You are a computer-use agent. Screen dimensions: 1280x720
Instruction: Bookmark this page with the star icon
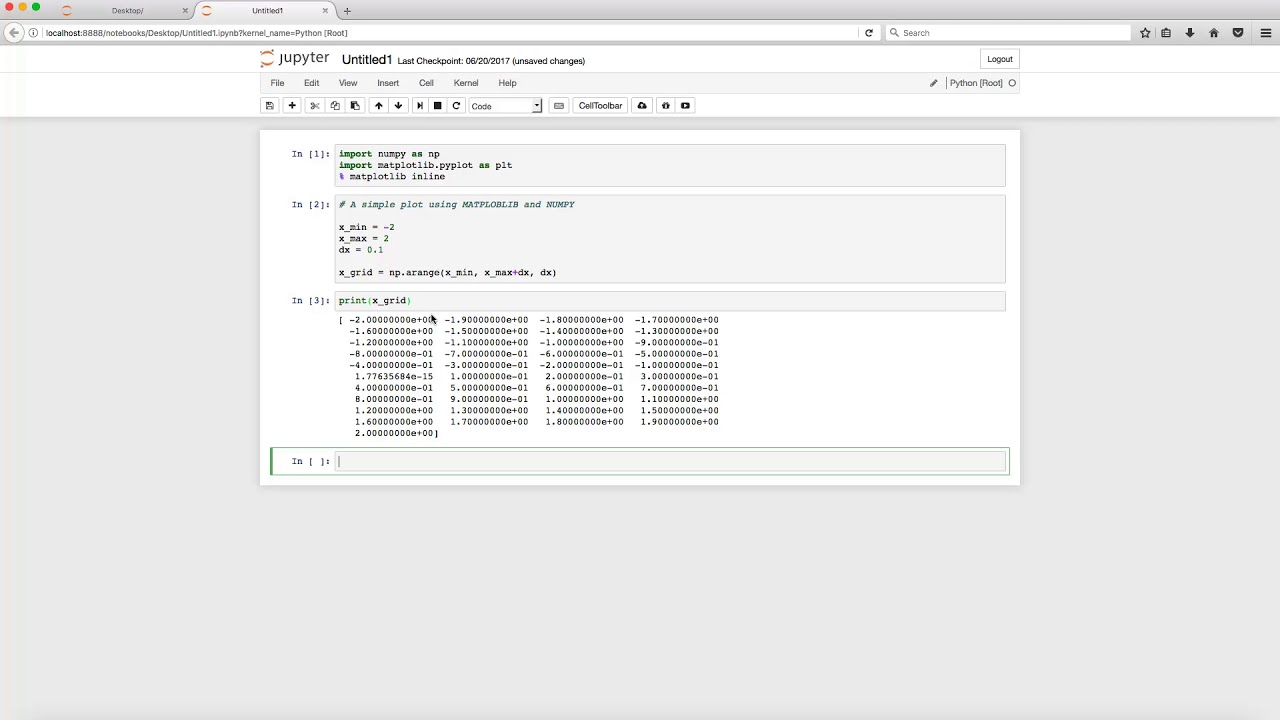[1146, 33]
